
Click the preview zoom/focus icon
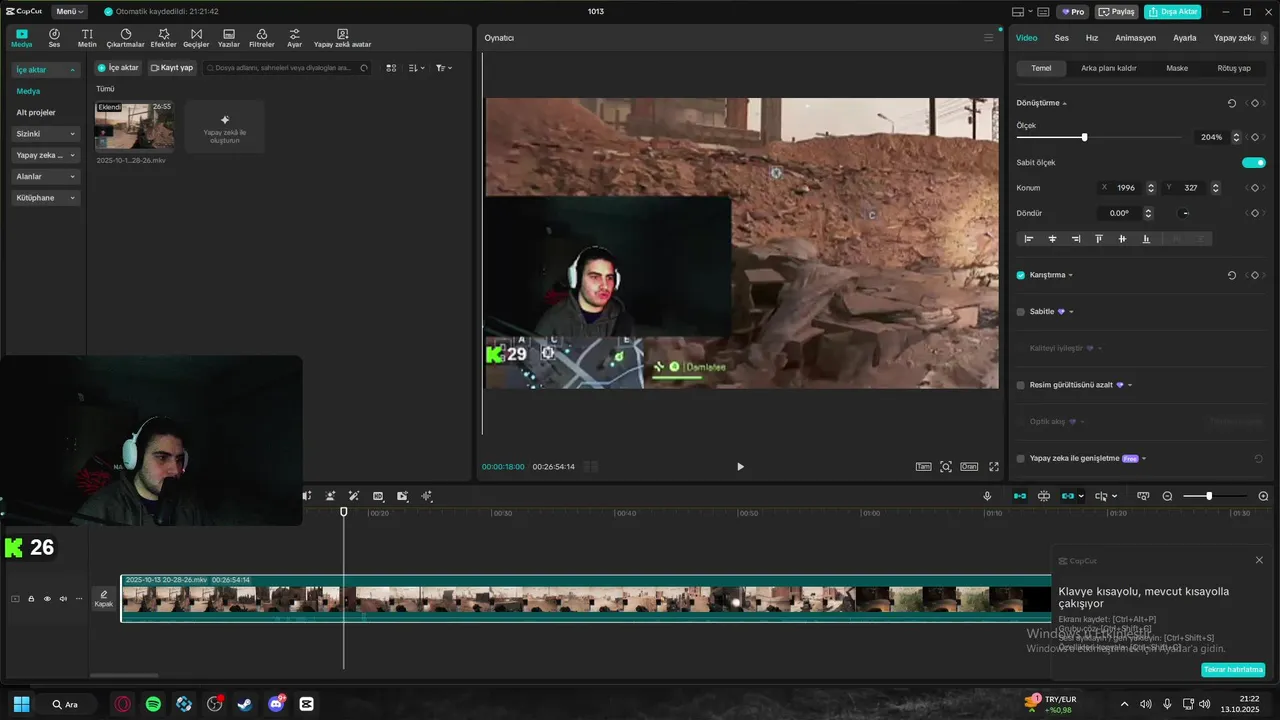(946, 467)
